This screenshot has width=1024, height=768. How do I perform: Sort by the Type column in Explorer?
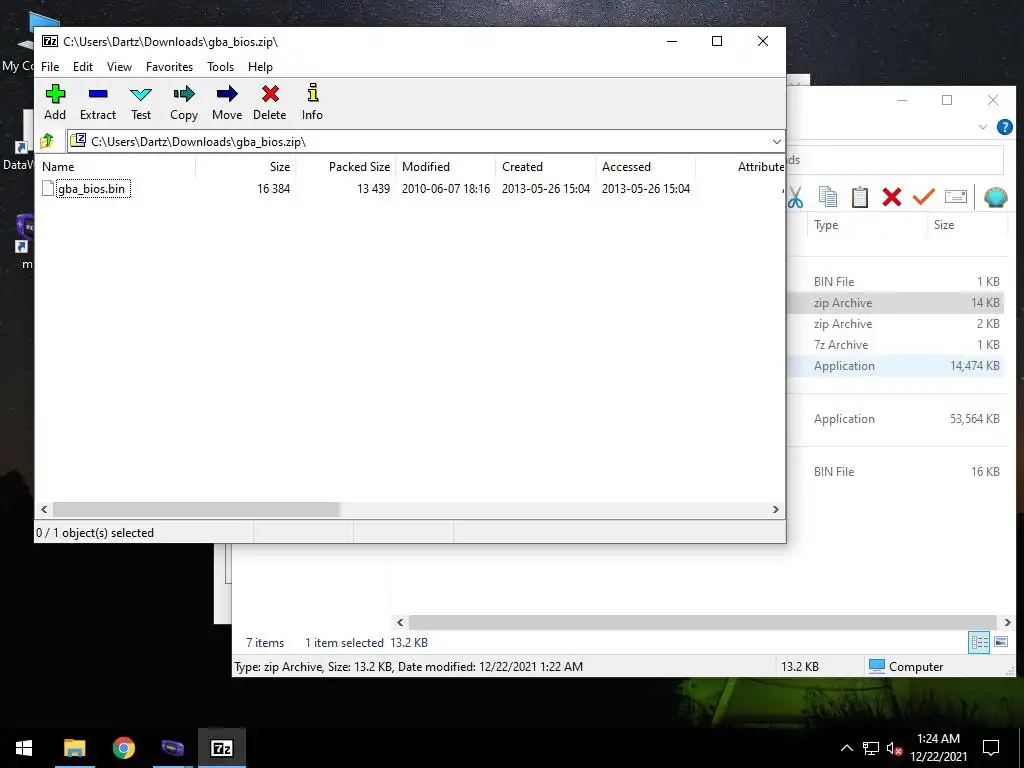[x=866, y=225]
